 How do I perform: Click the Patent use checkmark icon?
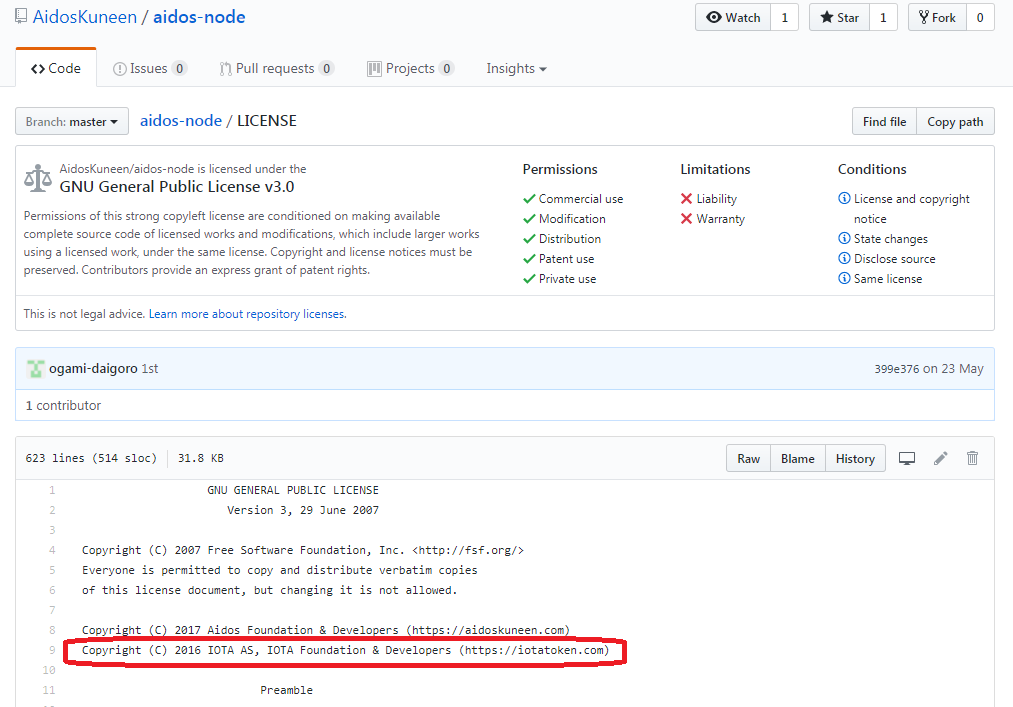(529, 259)
